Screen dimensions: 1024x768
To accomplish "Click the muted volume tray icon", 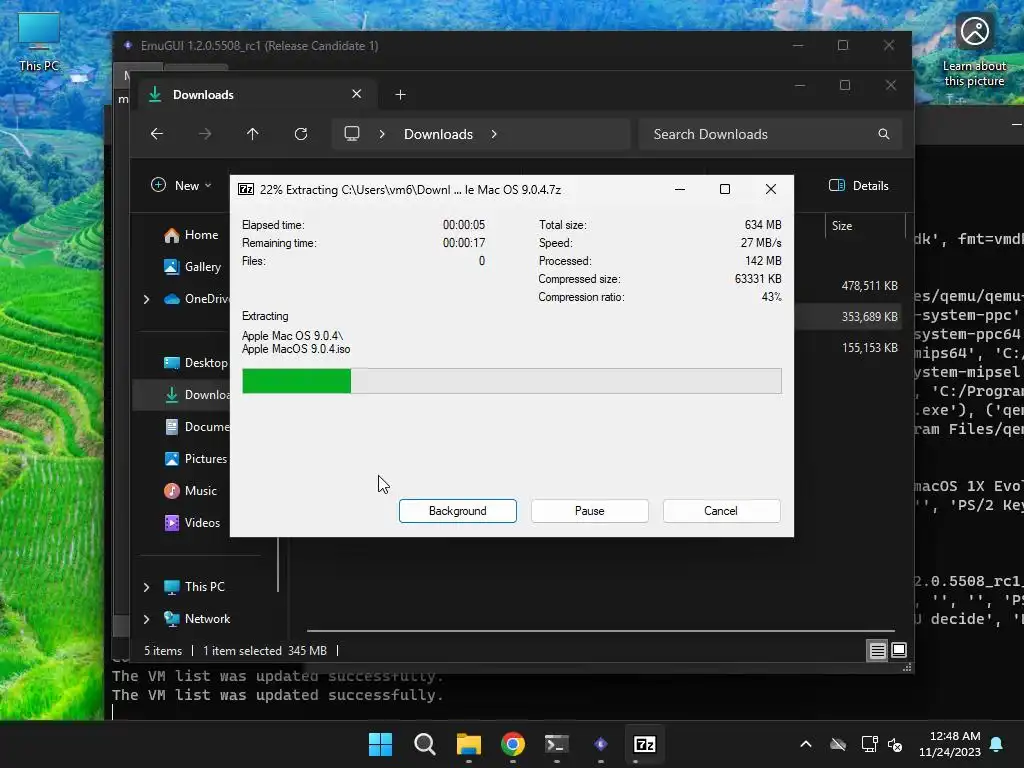I will 895,744.
